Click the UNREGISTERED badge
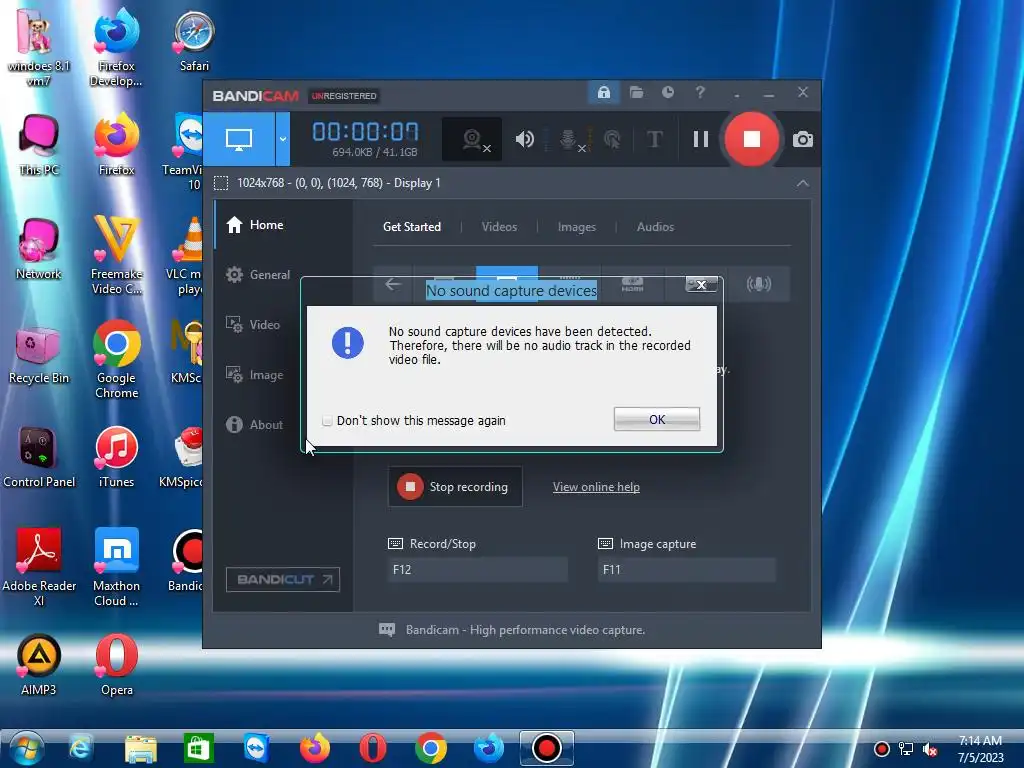 (344, 96)
